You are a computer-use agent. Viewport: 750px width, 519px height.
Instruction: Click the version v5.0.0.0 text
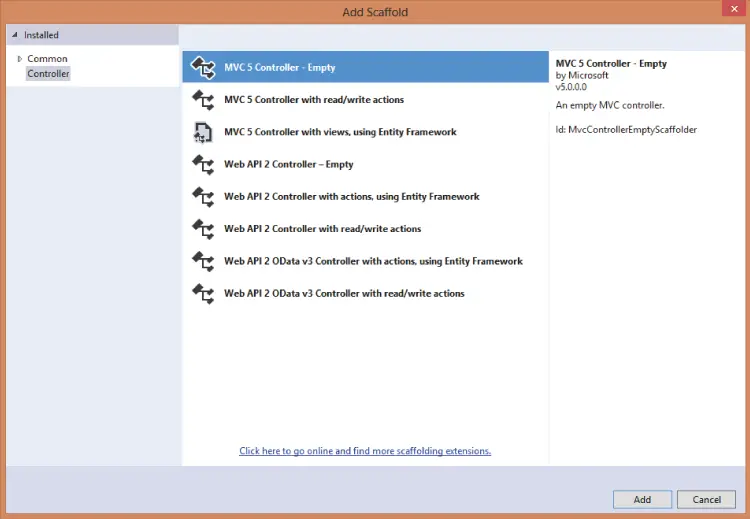tap(571, 87)
